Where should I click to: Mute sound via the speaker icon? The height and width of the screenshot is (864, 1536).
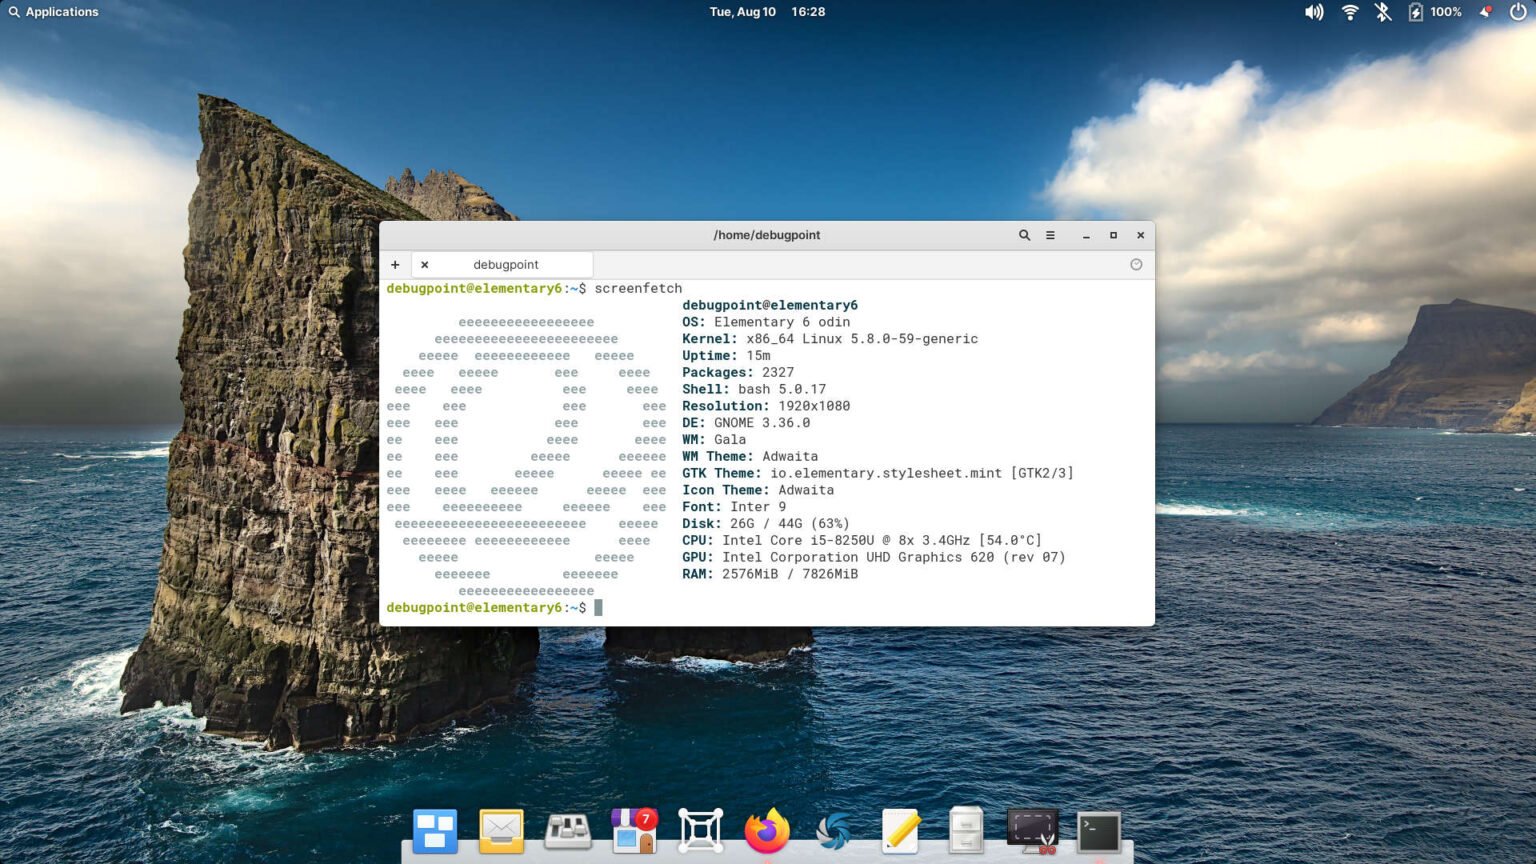click(1313, 12)
